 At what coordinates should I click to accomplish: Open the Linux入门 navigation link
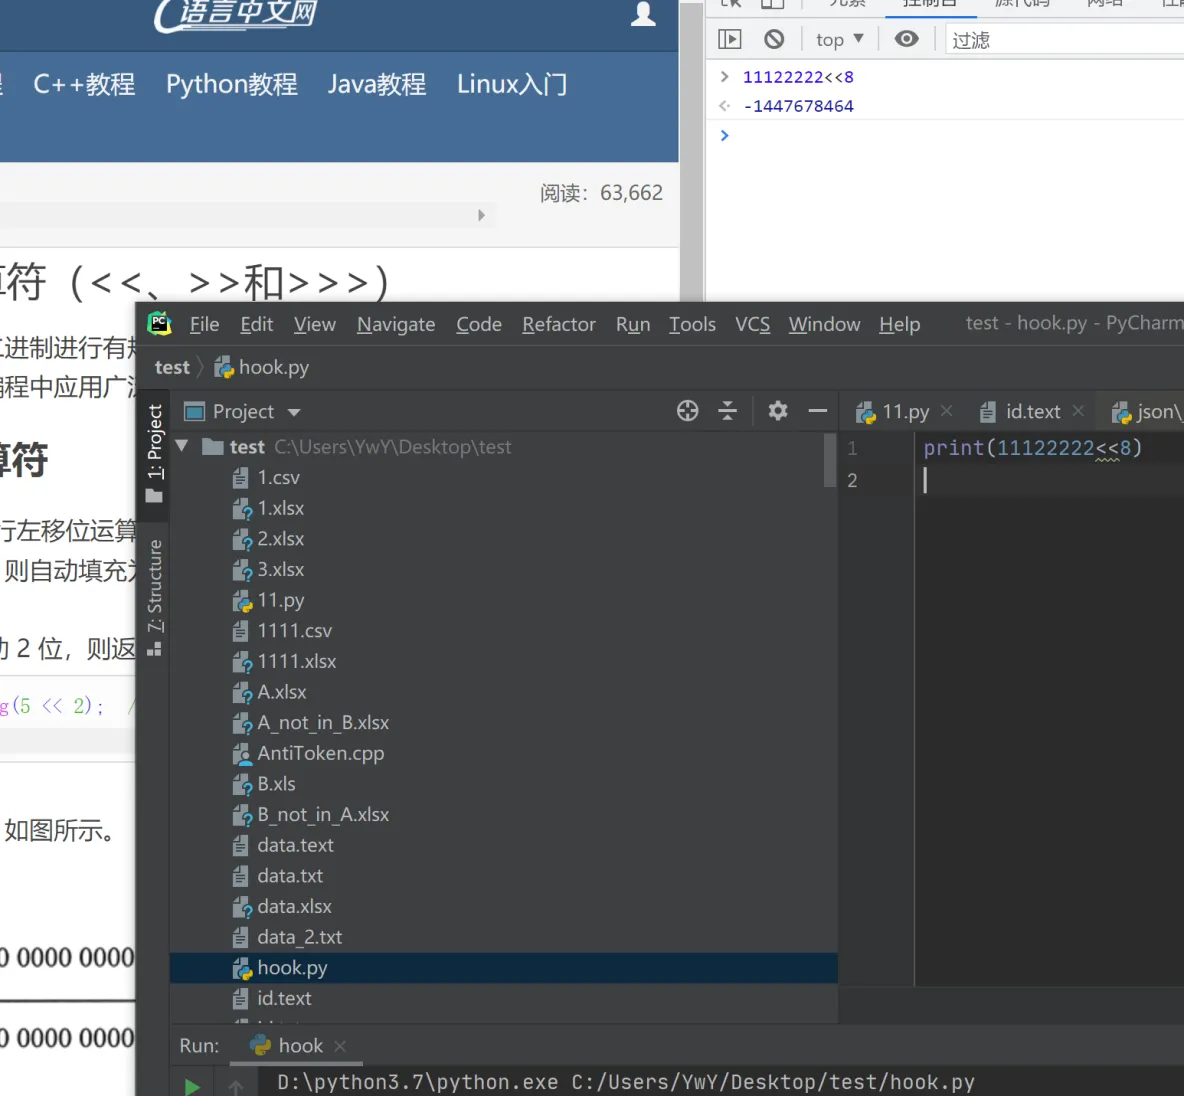[x=512, y=84]
